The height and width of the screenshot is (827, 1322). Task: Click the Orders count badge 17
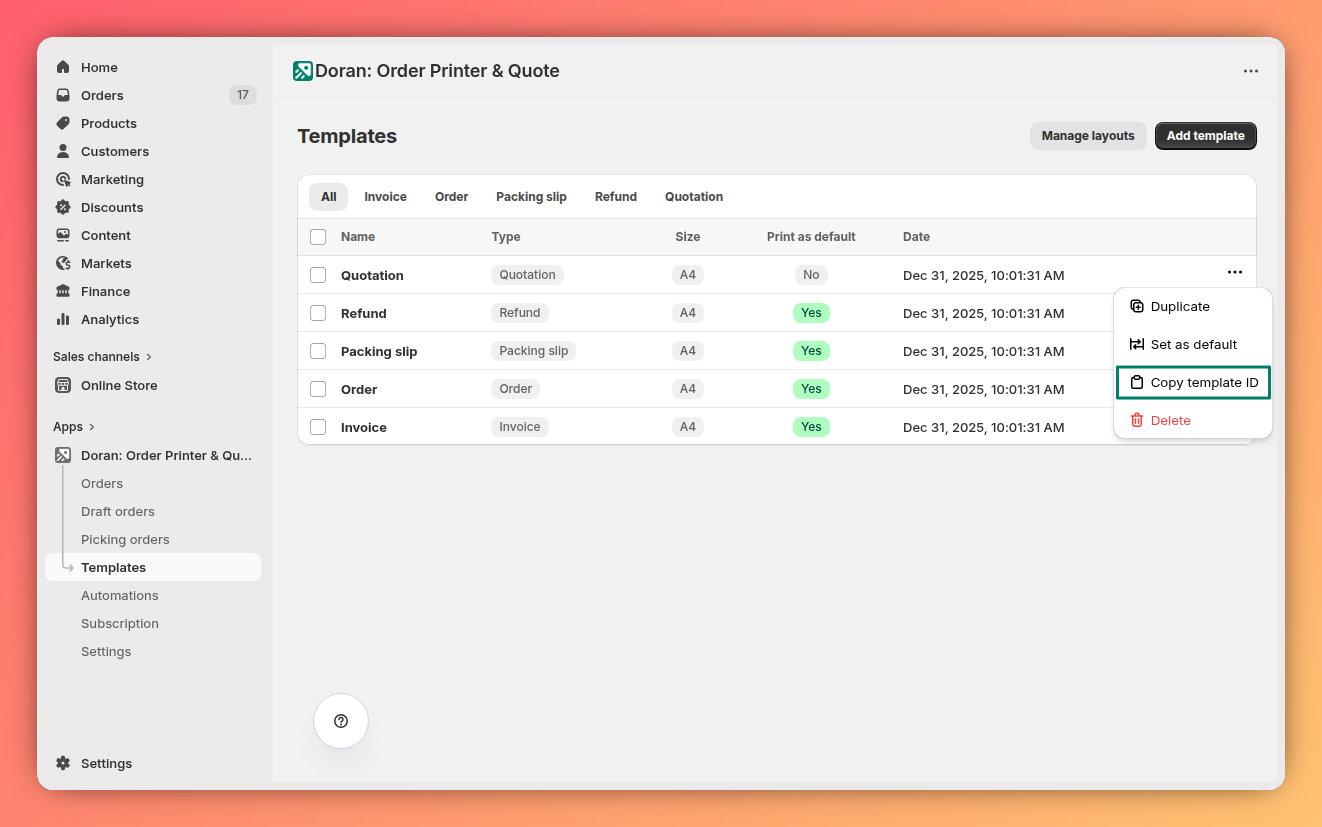pos(243,95)
